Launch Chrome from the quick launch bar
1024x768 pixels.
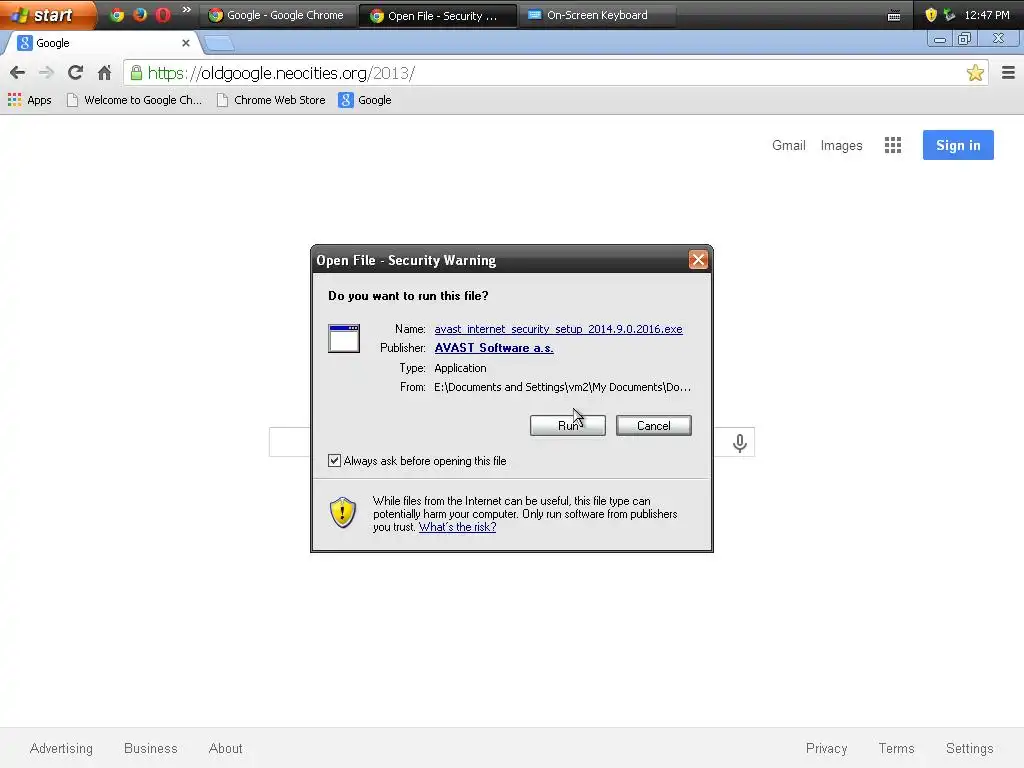[117, 14]
